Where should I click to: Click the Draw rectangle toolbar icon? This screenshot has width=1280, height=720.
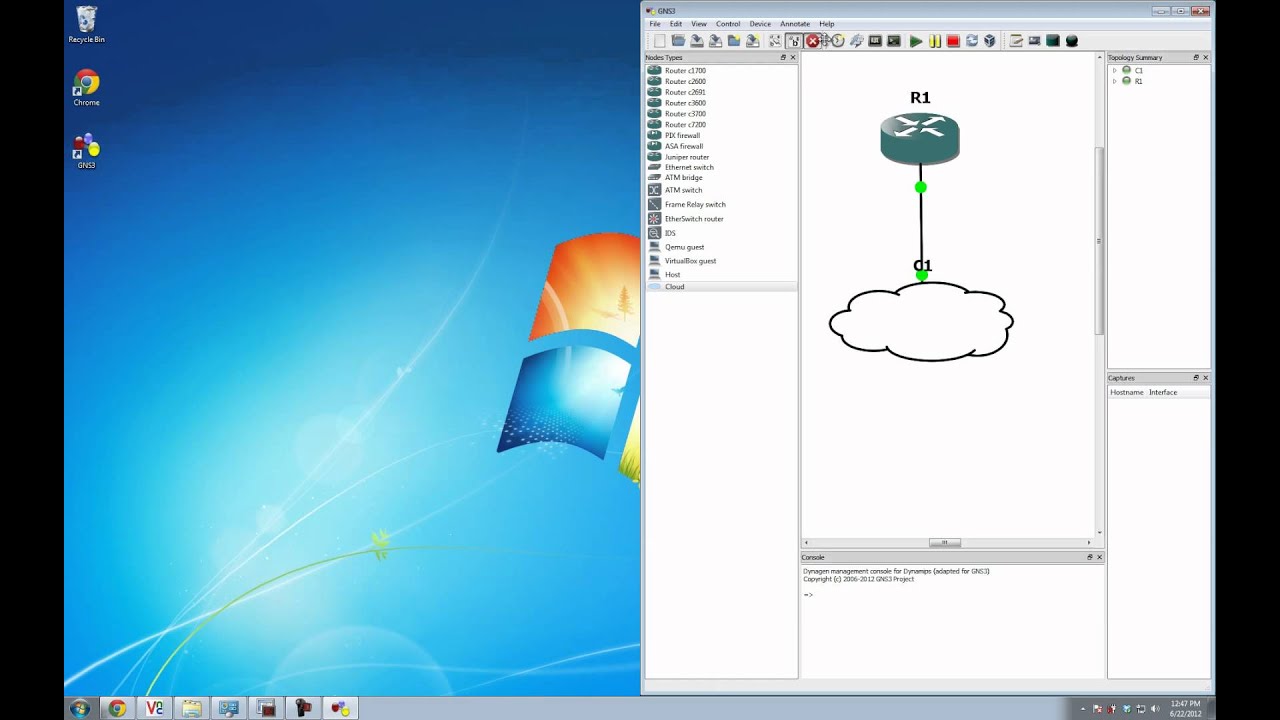pos(1053,41)
